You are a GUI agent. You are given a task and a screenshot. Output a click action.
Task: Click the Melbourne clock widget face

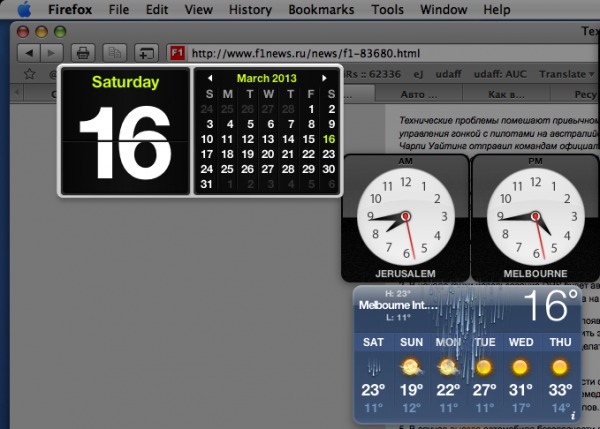point(535,217)
